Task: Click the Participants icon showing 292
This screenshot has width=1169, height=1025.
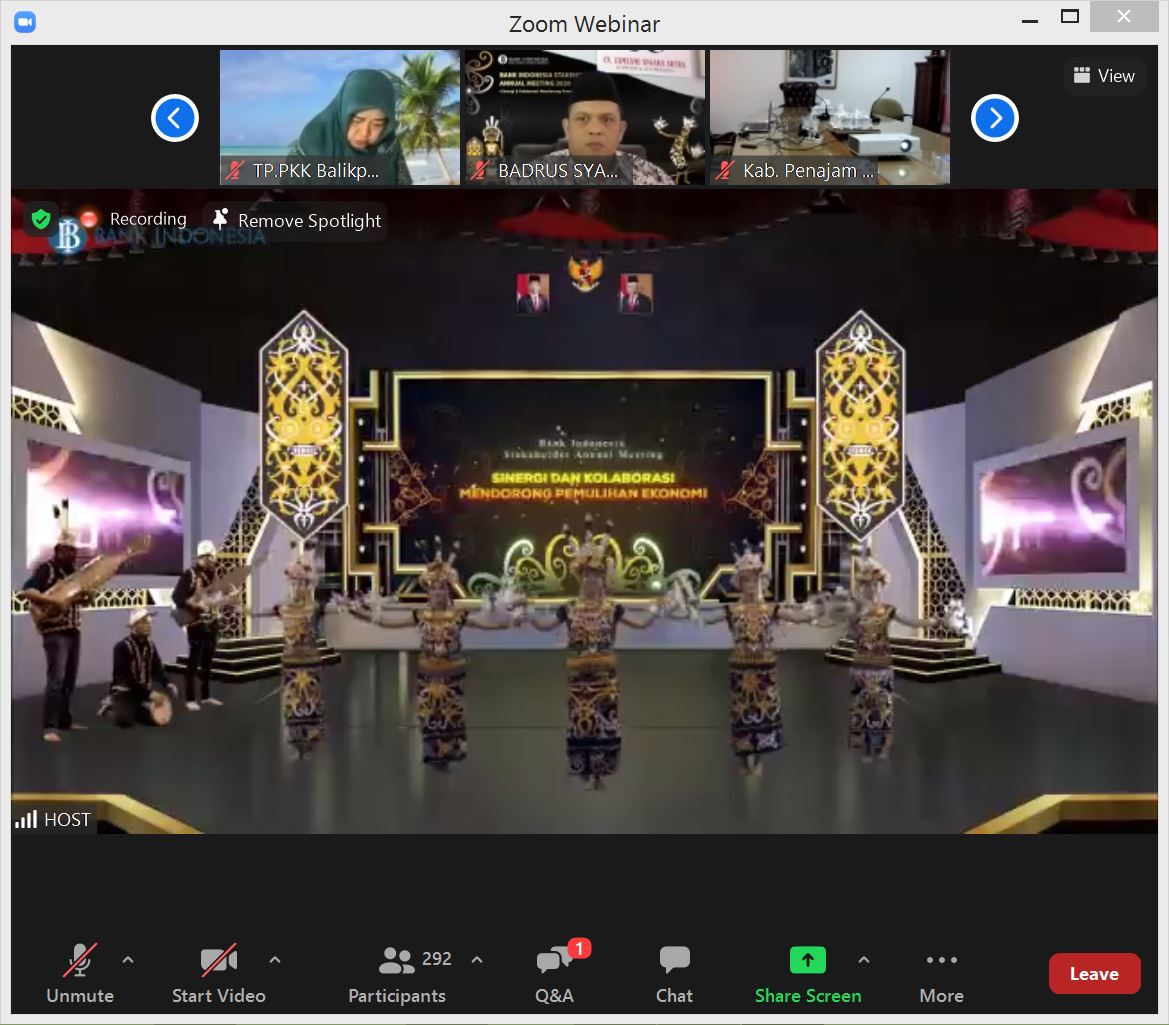Action: [397, 961]
